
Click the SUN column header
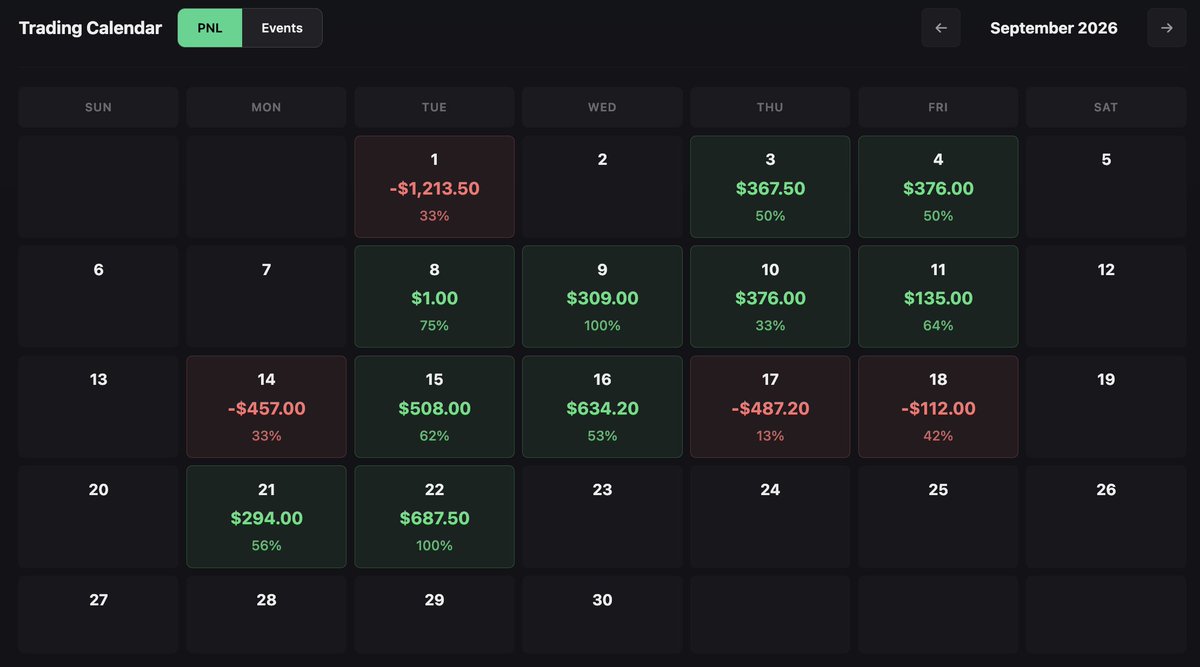pos(98,107)
